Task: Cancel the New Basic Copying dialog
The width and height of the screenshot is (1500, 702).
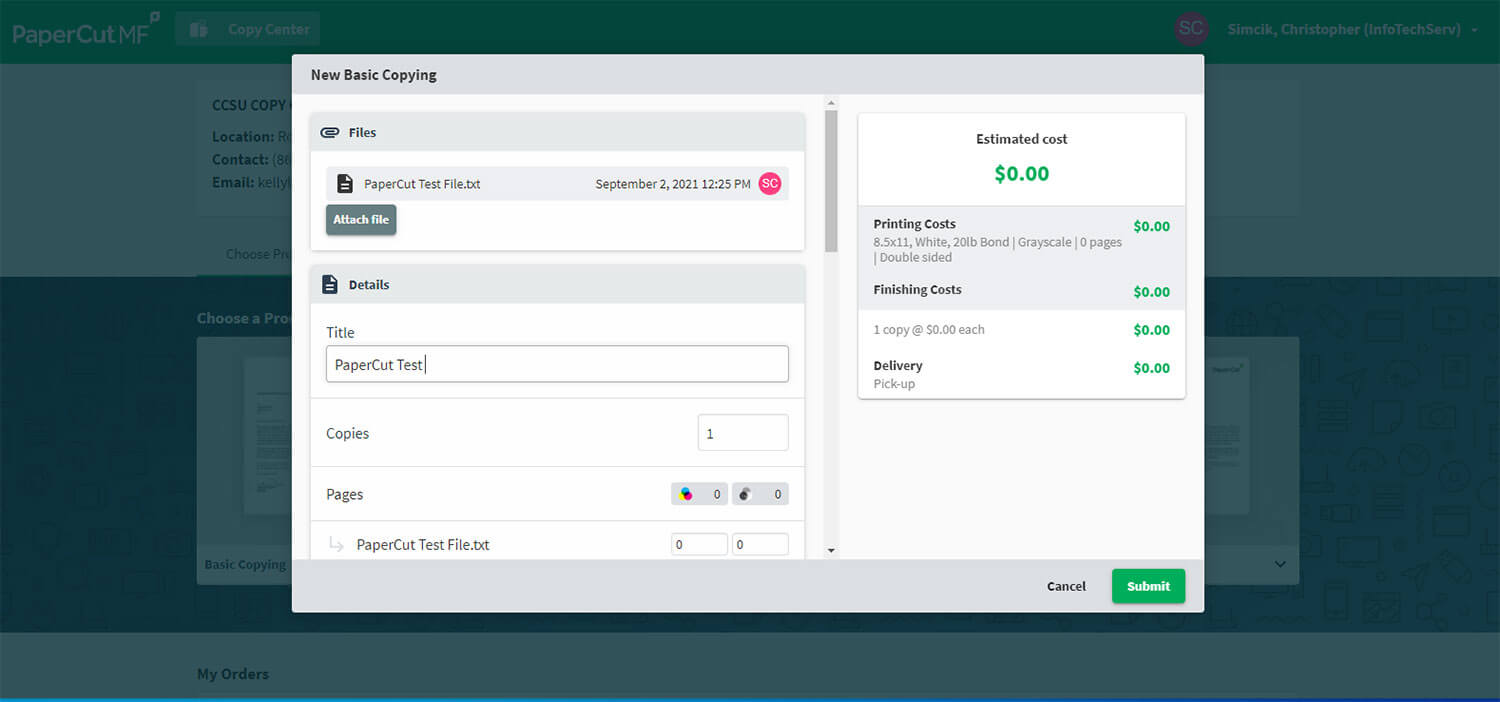Action: [1066, 586]
